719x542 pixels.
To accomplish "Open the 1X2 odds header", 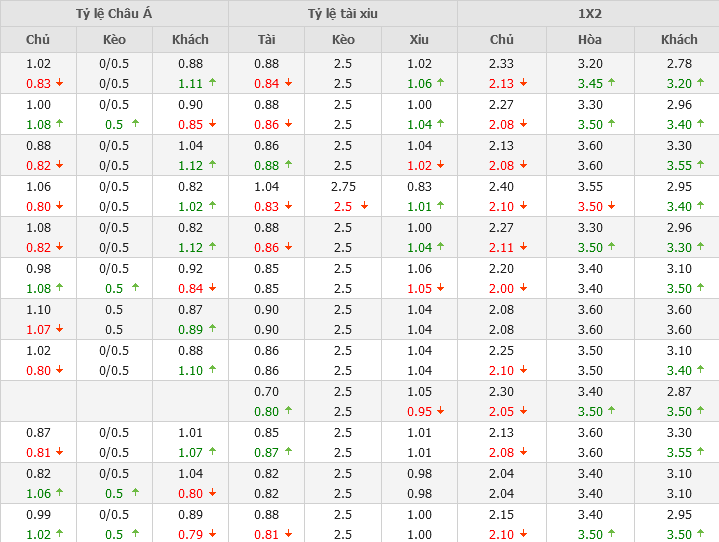I will coord(589,13).
